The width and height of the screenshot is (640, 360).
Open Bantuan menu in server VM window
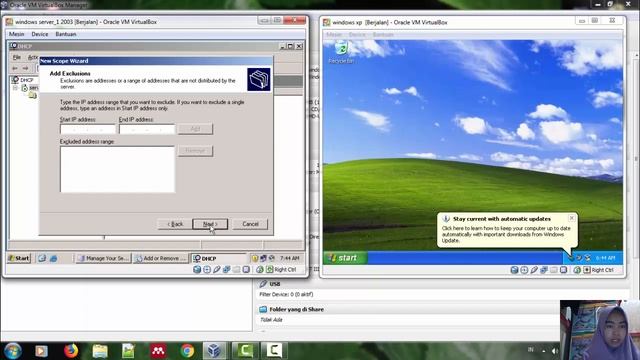(66, 34)
